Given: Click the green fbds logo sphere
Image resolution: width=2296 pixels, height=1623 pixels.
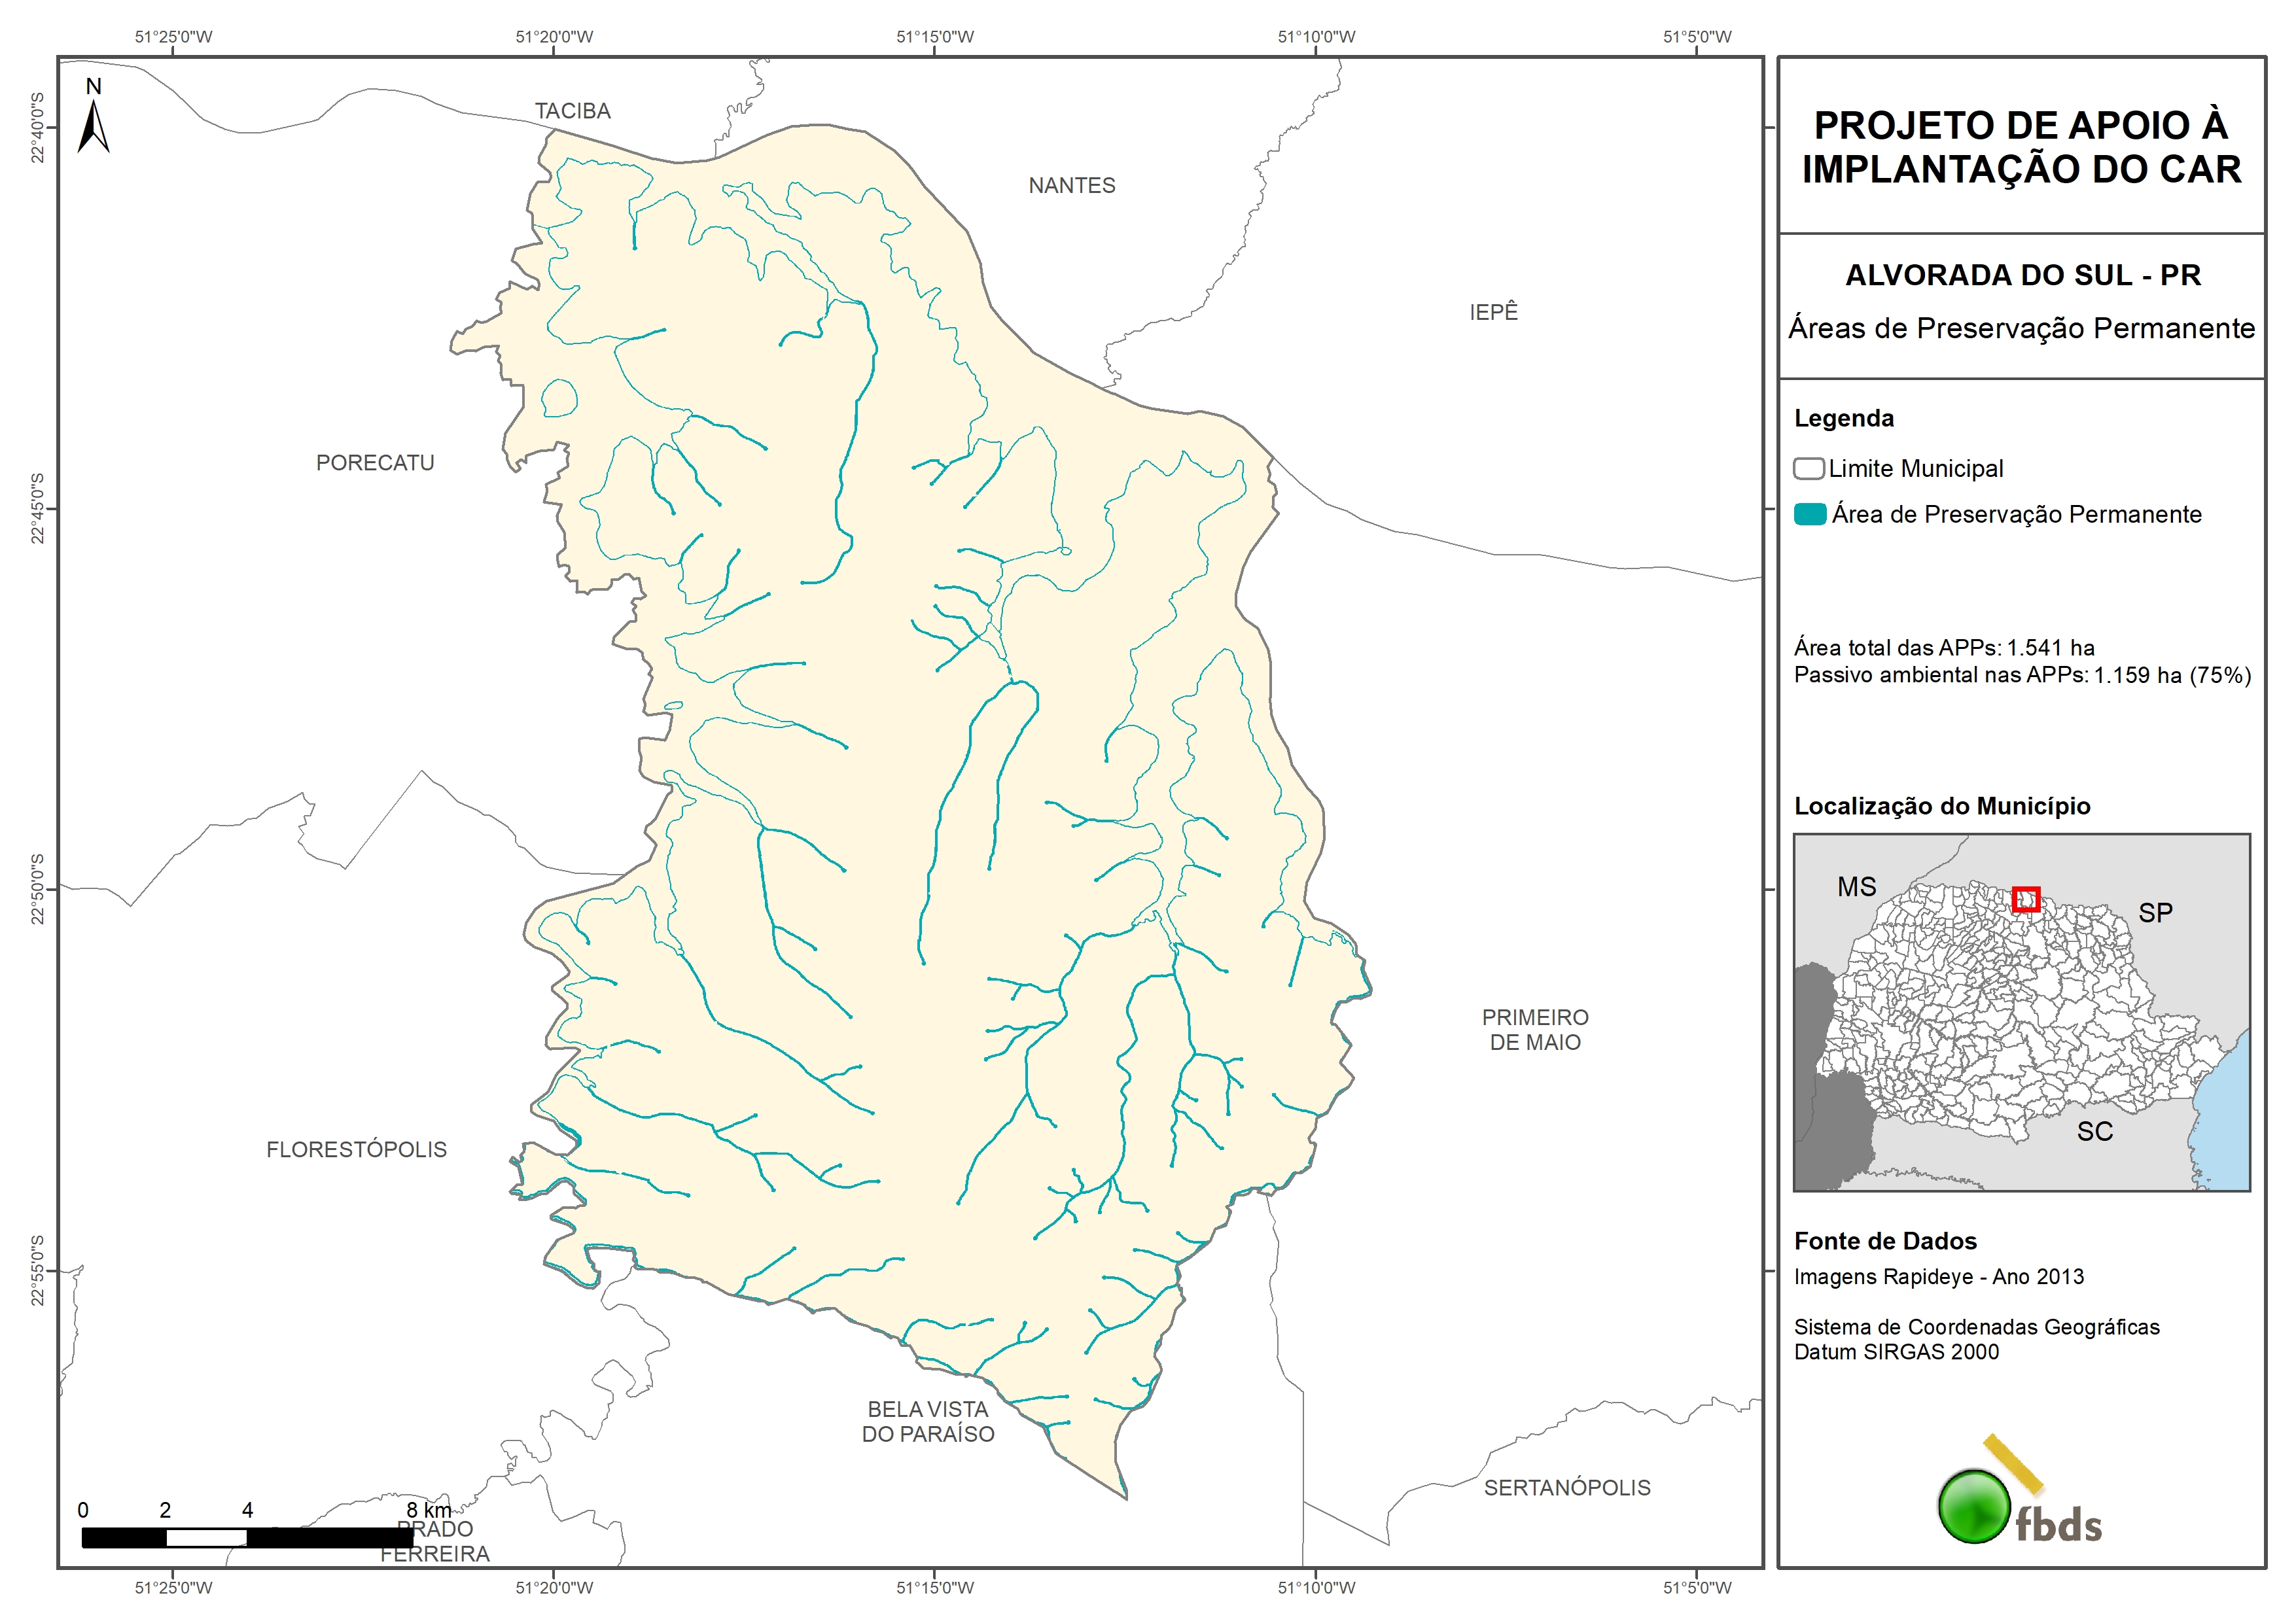Looking at the screenshot, I should tap(1974, 1506).
